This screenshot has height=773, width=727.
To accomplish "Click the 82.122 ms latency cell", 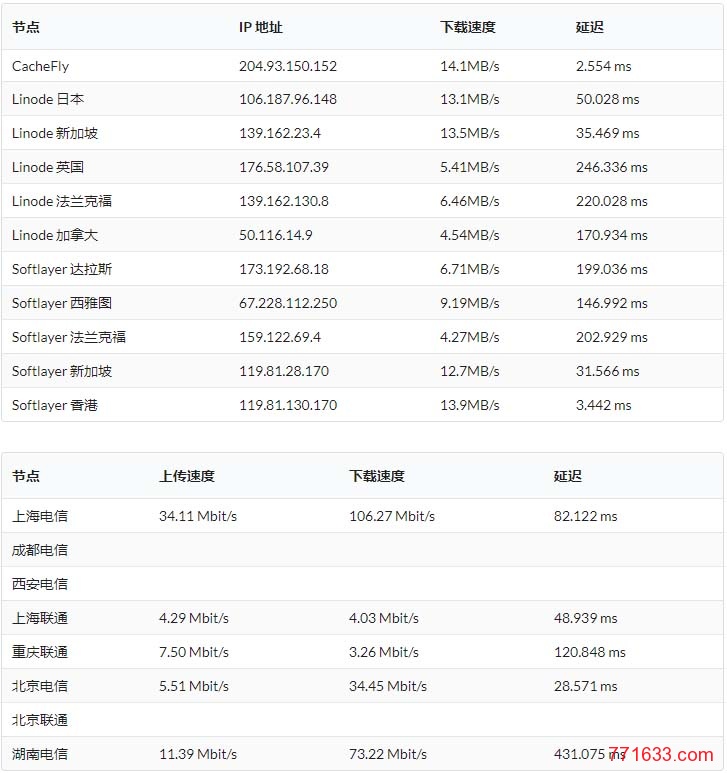I will [x=585, y=516].
